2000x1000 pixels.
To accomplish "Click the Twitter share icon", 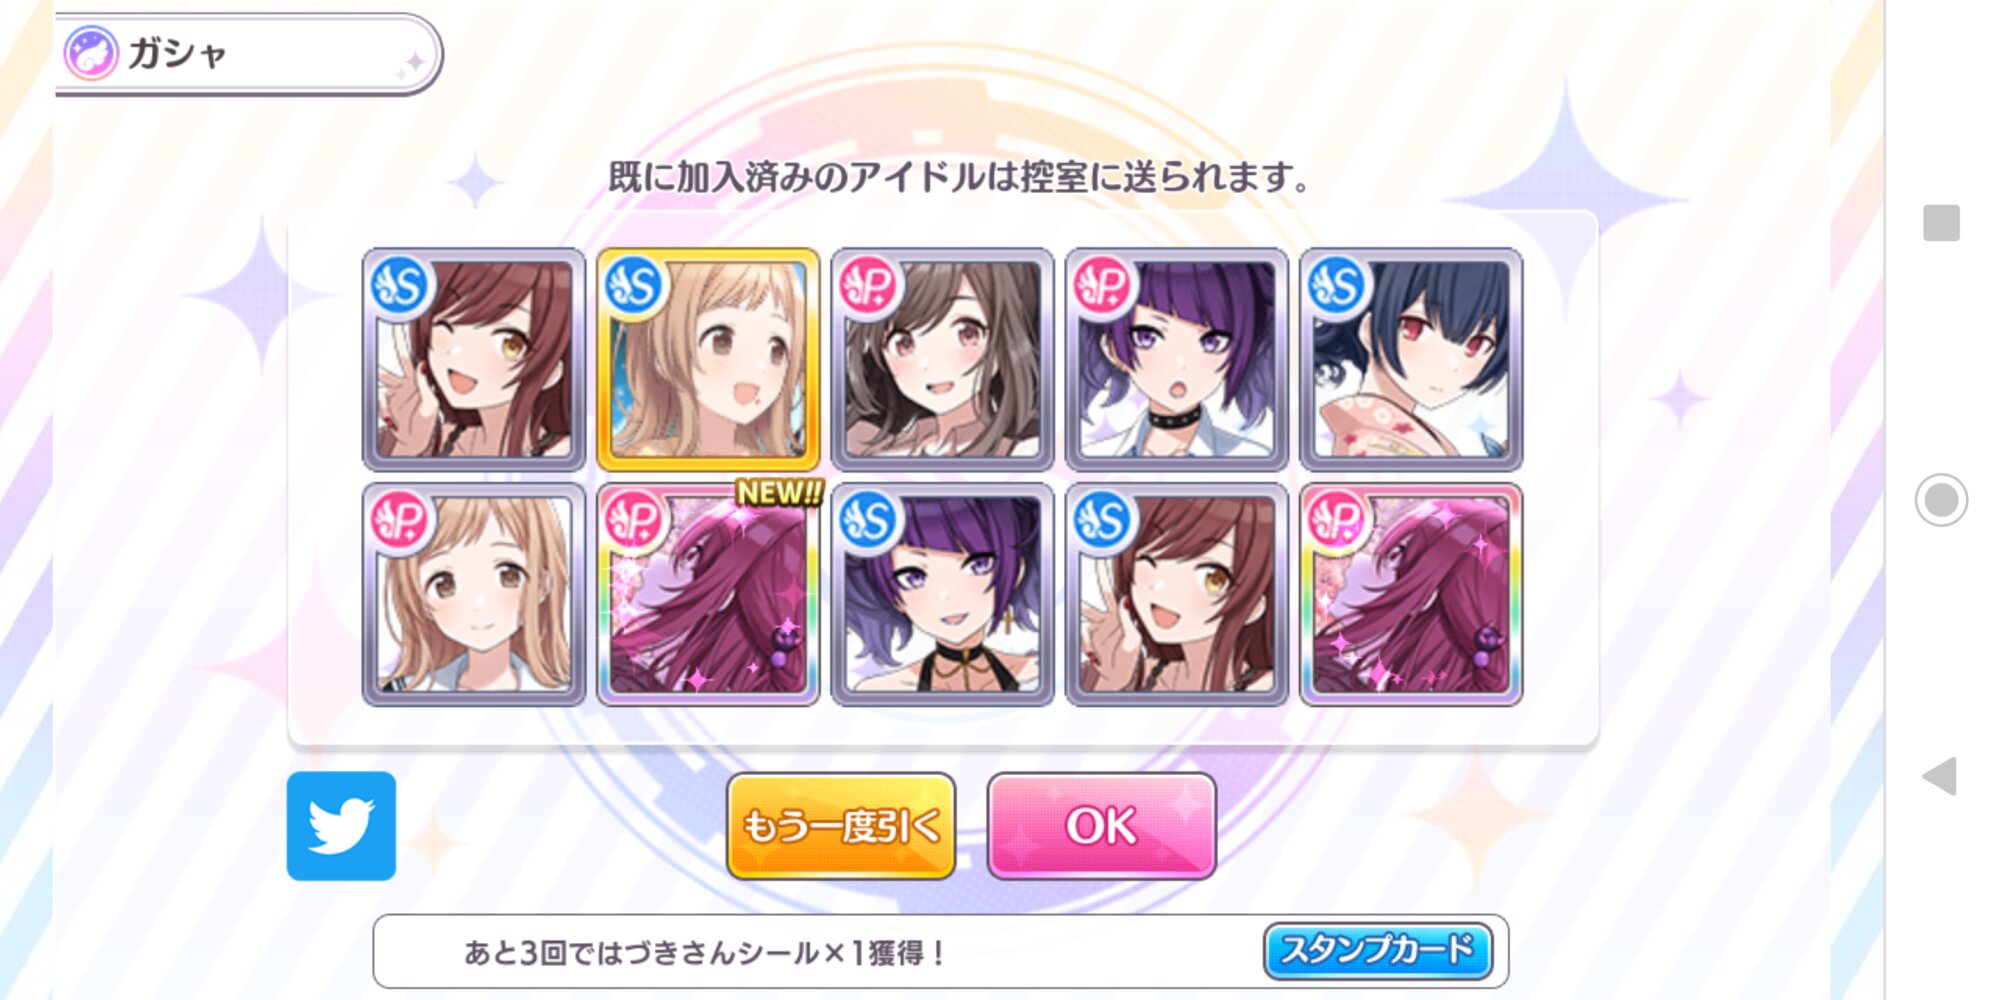I will [341, 826].
